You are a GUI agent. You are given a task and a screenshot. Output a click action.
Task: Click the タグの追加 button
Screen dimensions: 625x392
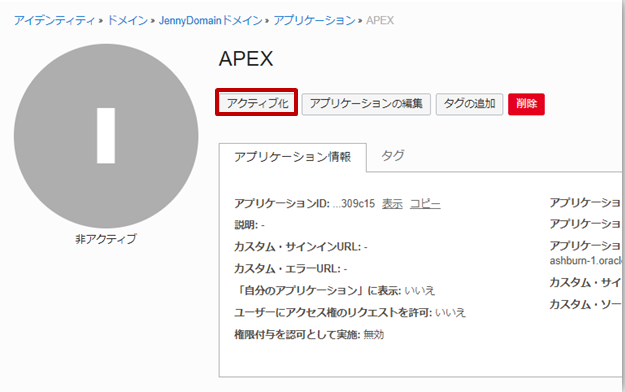point(469,104)
